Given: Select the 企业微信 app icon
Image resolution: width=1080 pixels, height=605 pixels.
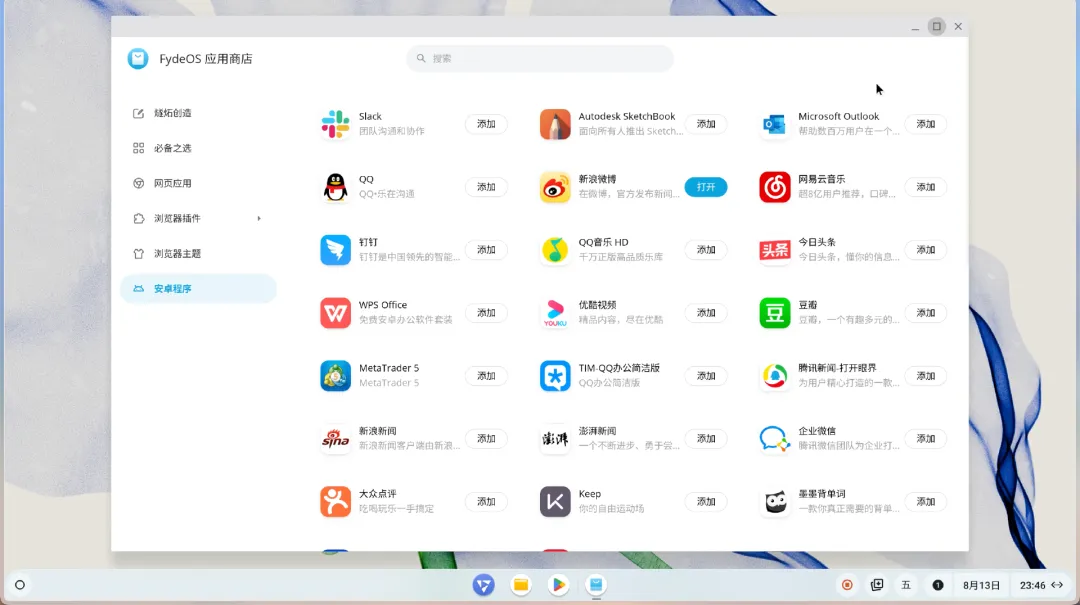Looking at the screenshot, I should click(775, 438).
